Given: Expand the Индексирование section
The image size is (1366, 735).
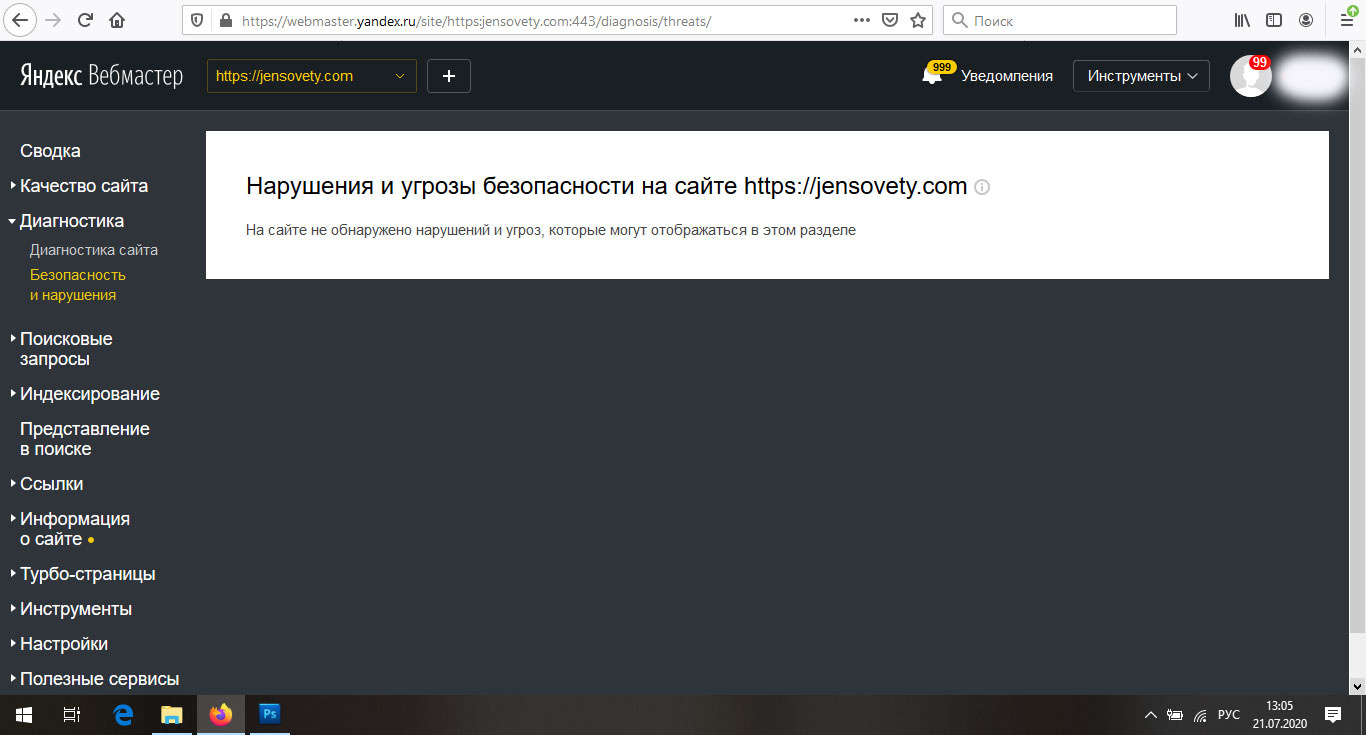Looking at the screenshot, I should coord(90,394).
